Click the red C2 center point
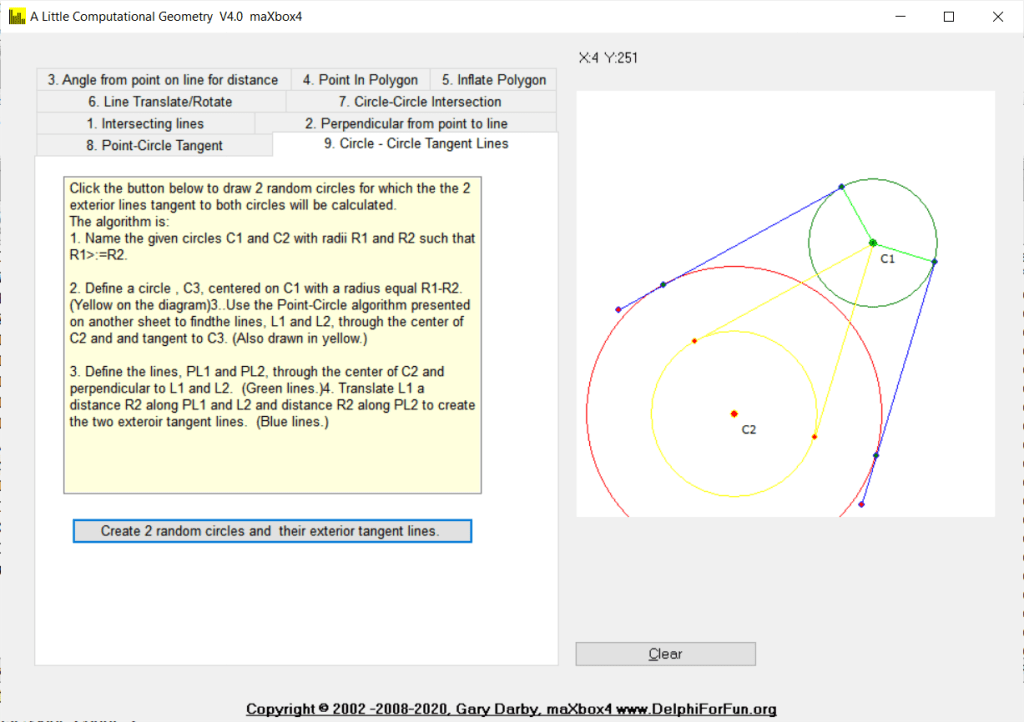This screenshot has width=1024, height=722. (734, 413)
